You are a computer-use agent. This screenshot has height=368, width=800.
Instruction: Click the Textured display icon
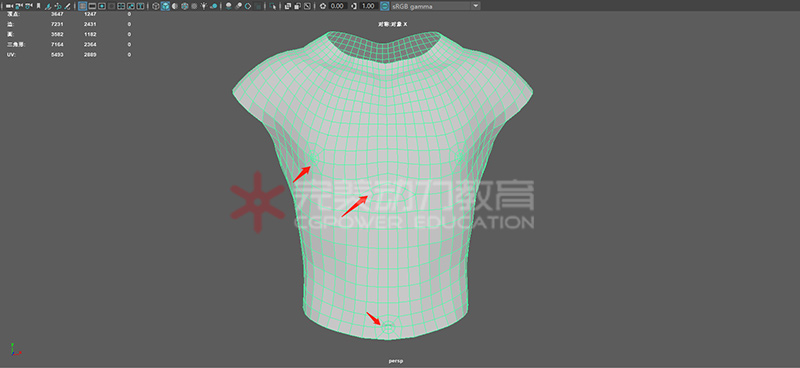pyautogui.click(x=184, y=6)
